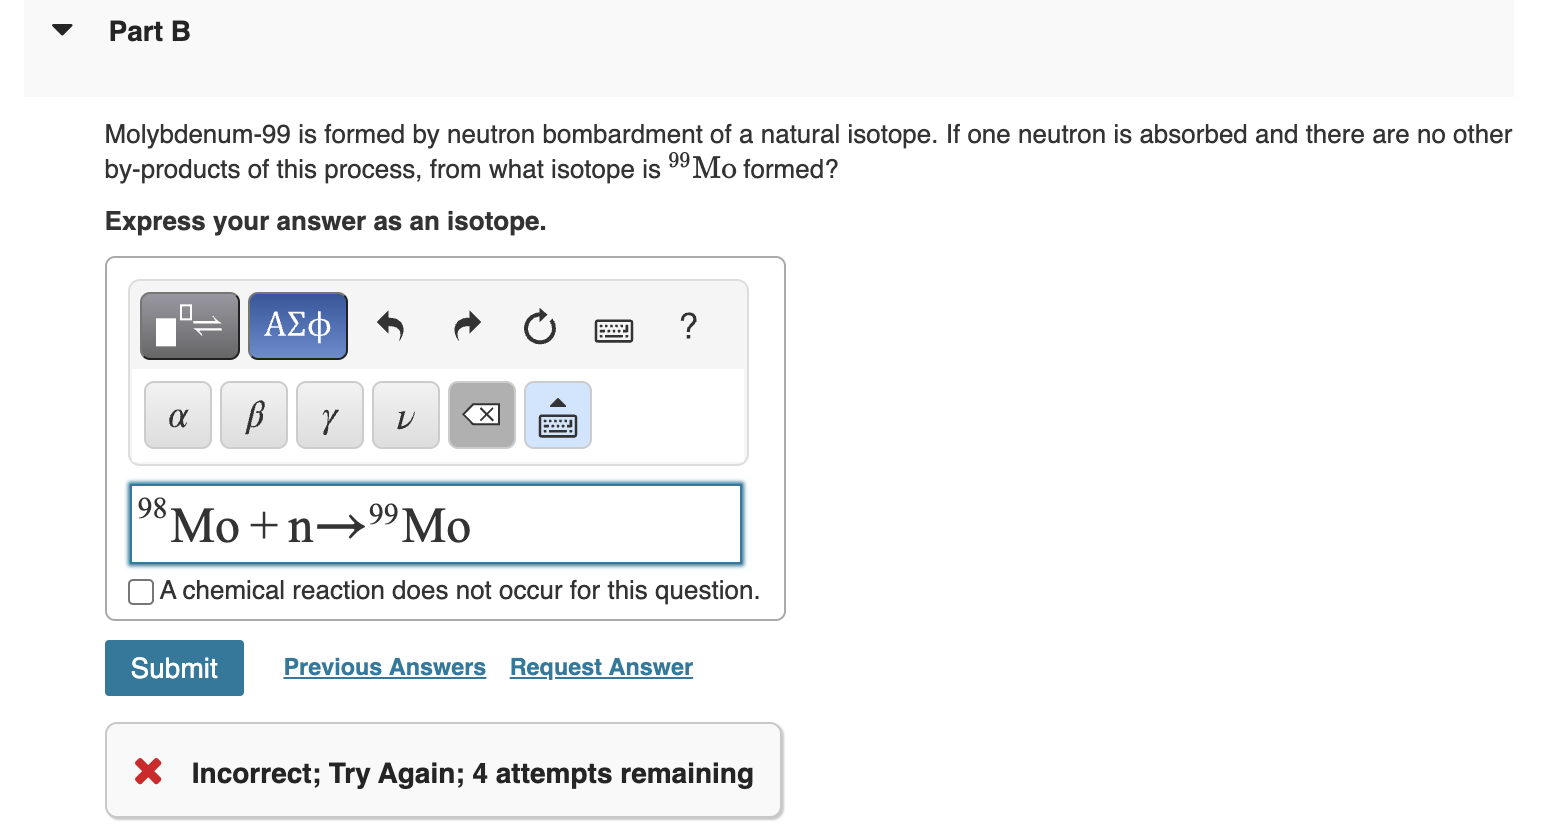Click the red X incorrect indicator
The height and width of the screenshot is (840, 1564).
146,771
